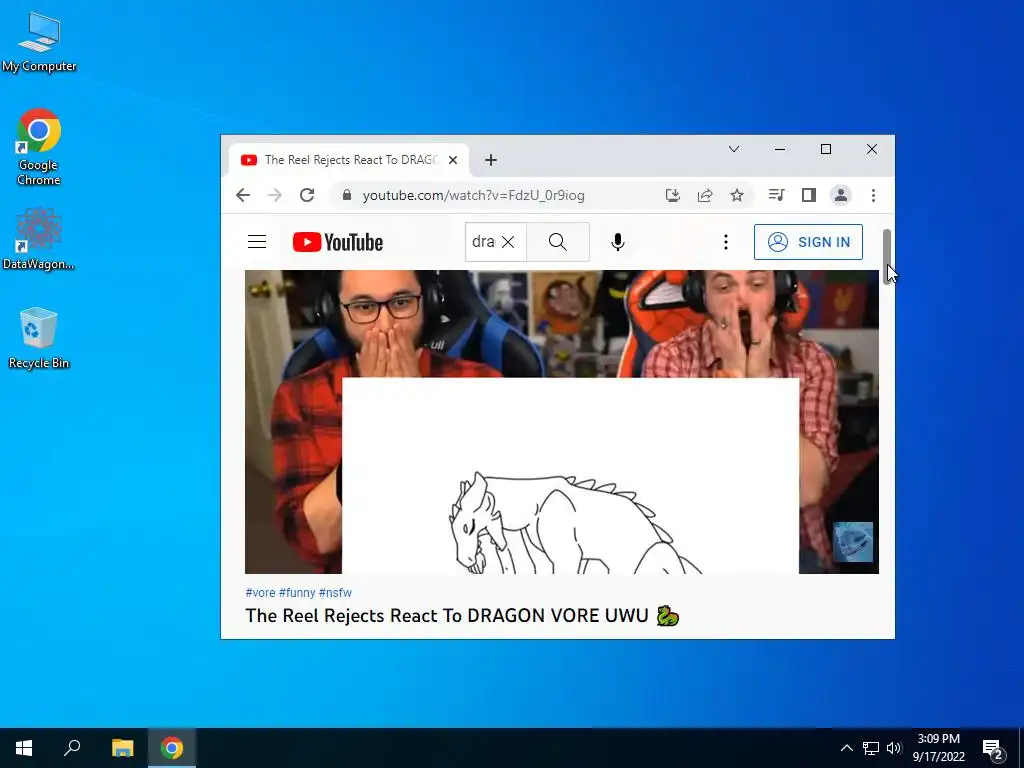Reload the page in Chrome
Screen dimensions: 1024x768
point(307,195)
